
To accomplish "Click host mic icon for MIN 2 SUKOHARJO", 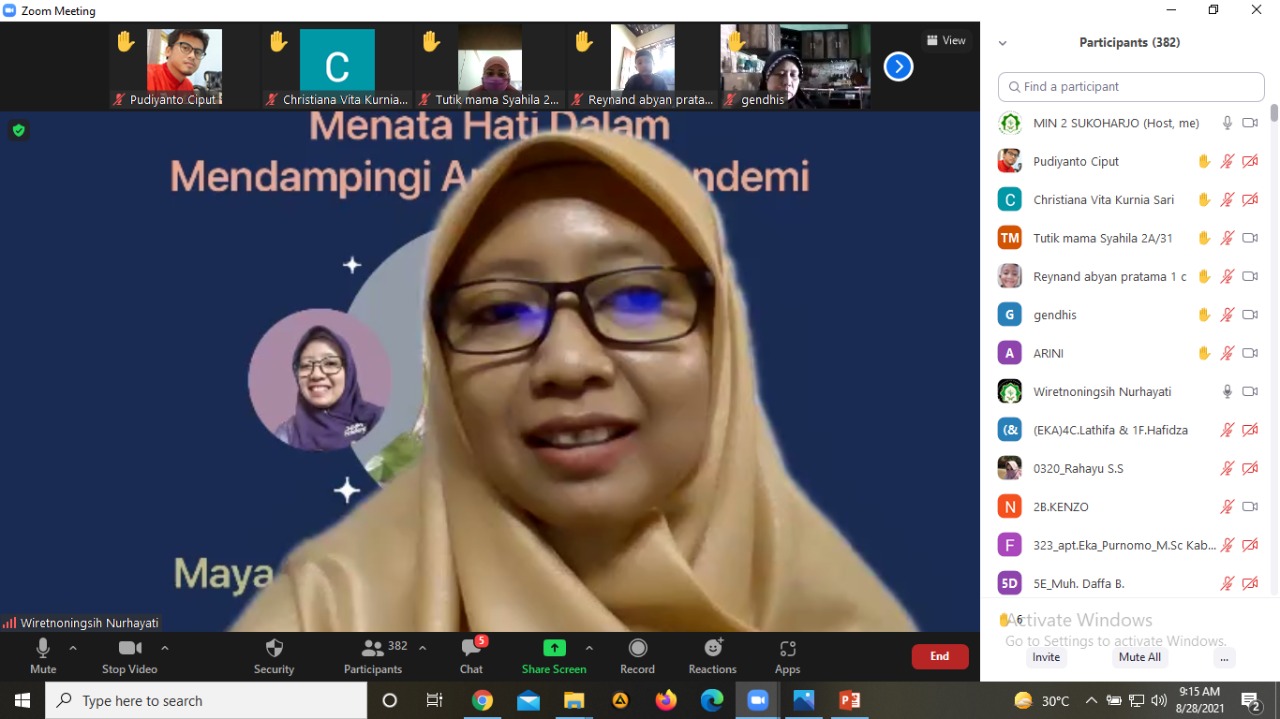I will pos(1228,123).
